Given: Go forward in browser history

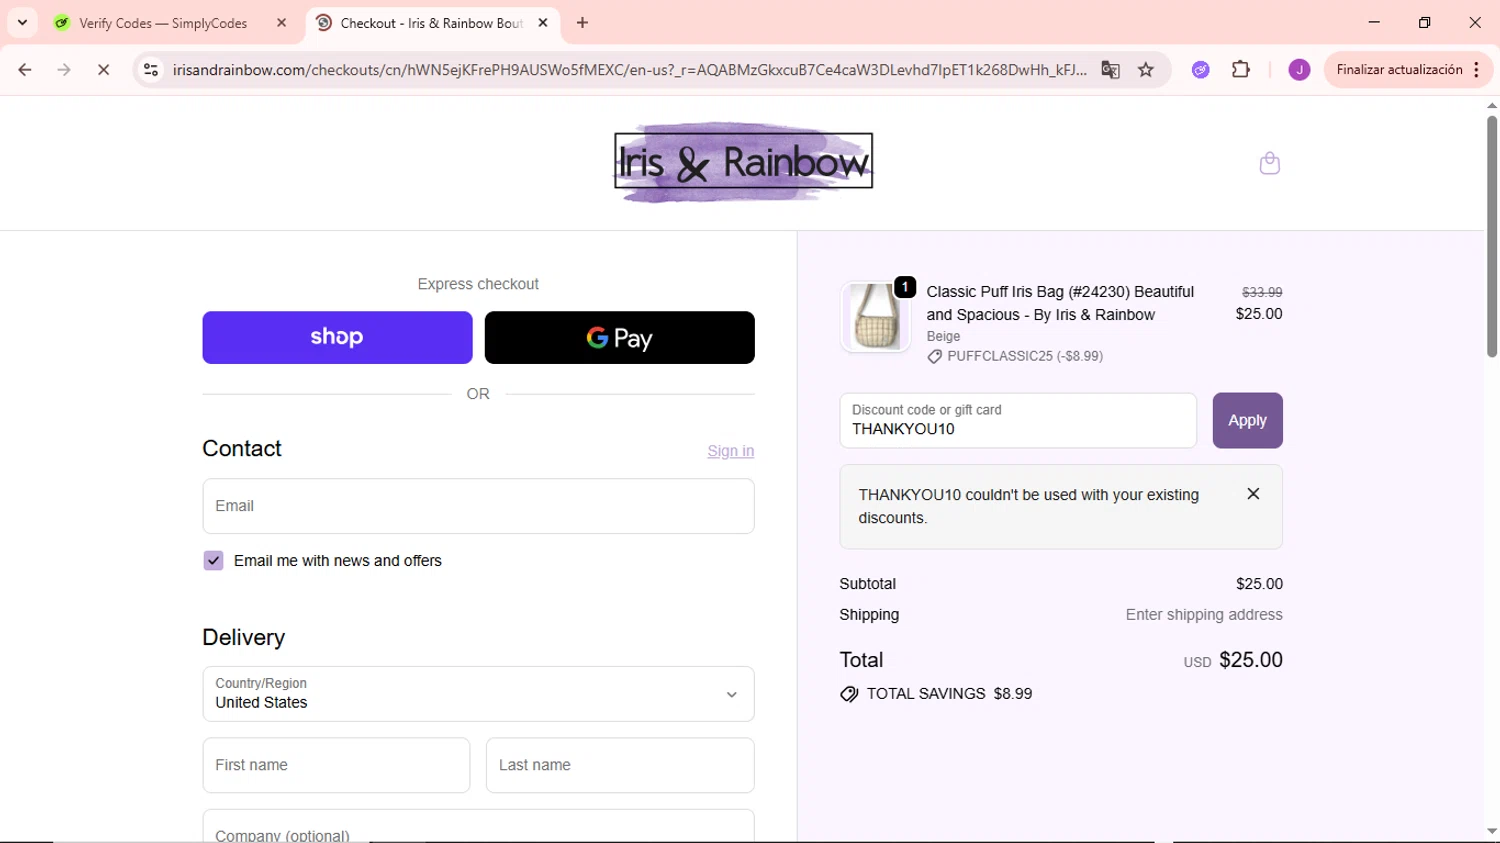Looking at the screenshot, I should 64,70.
